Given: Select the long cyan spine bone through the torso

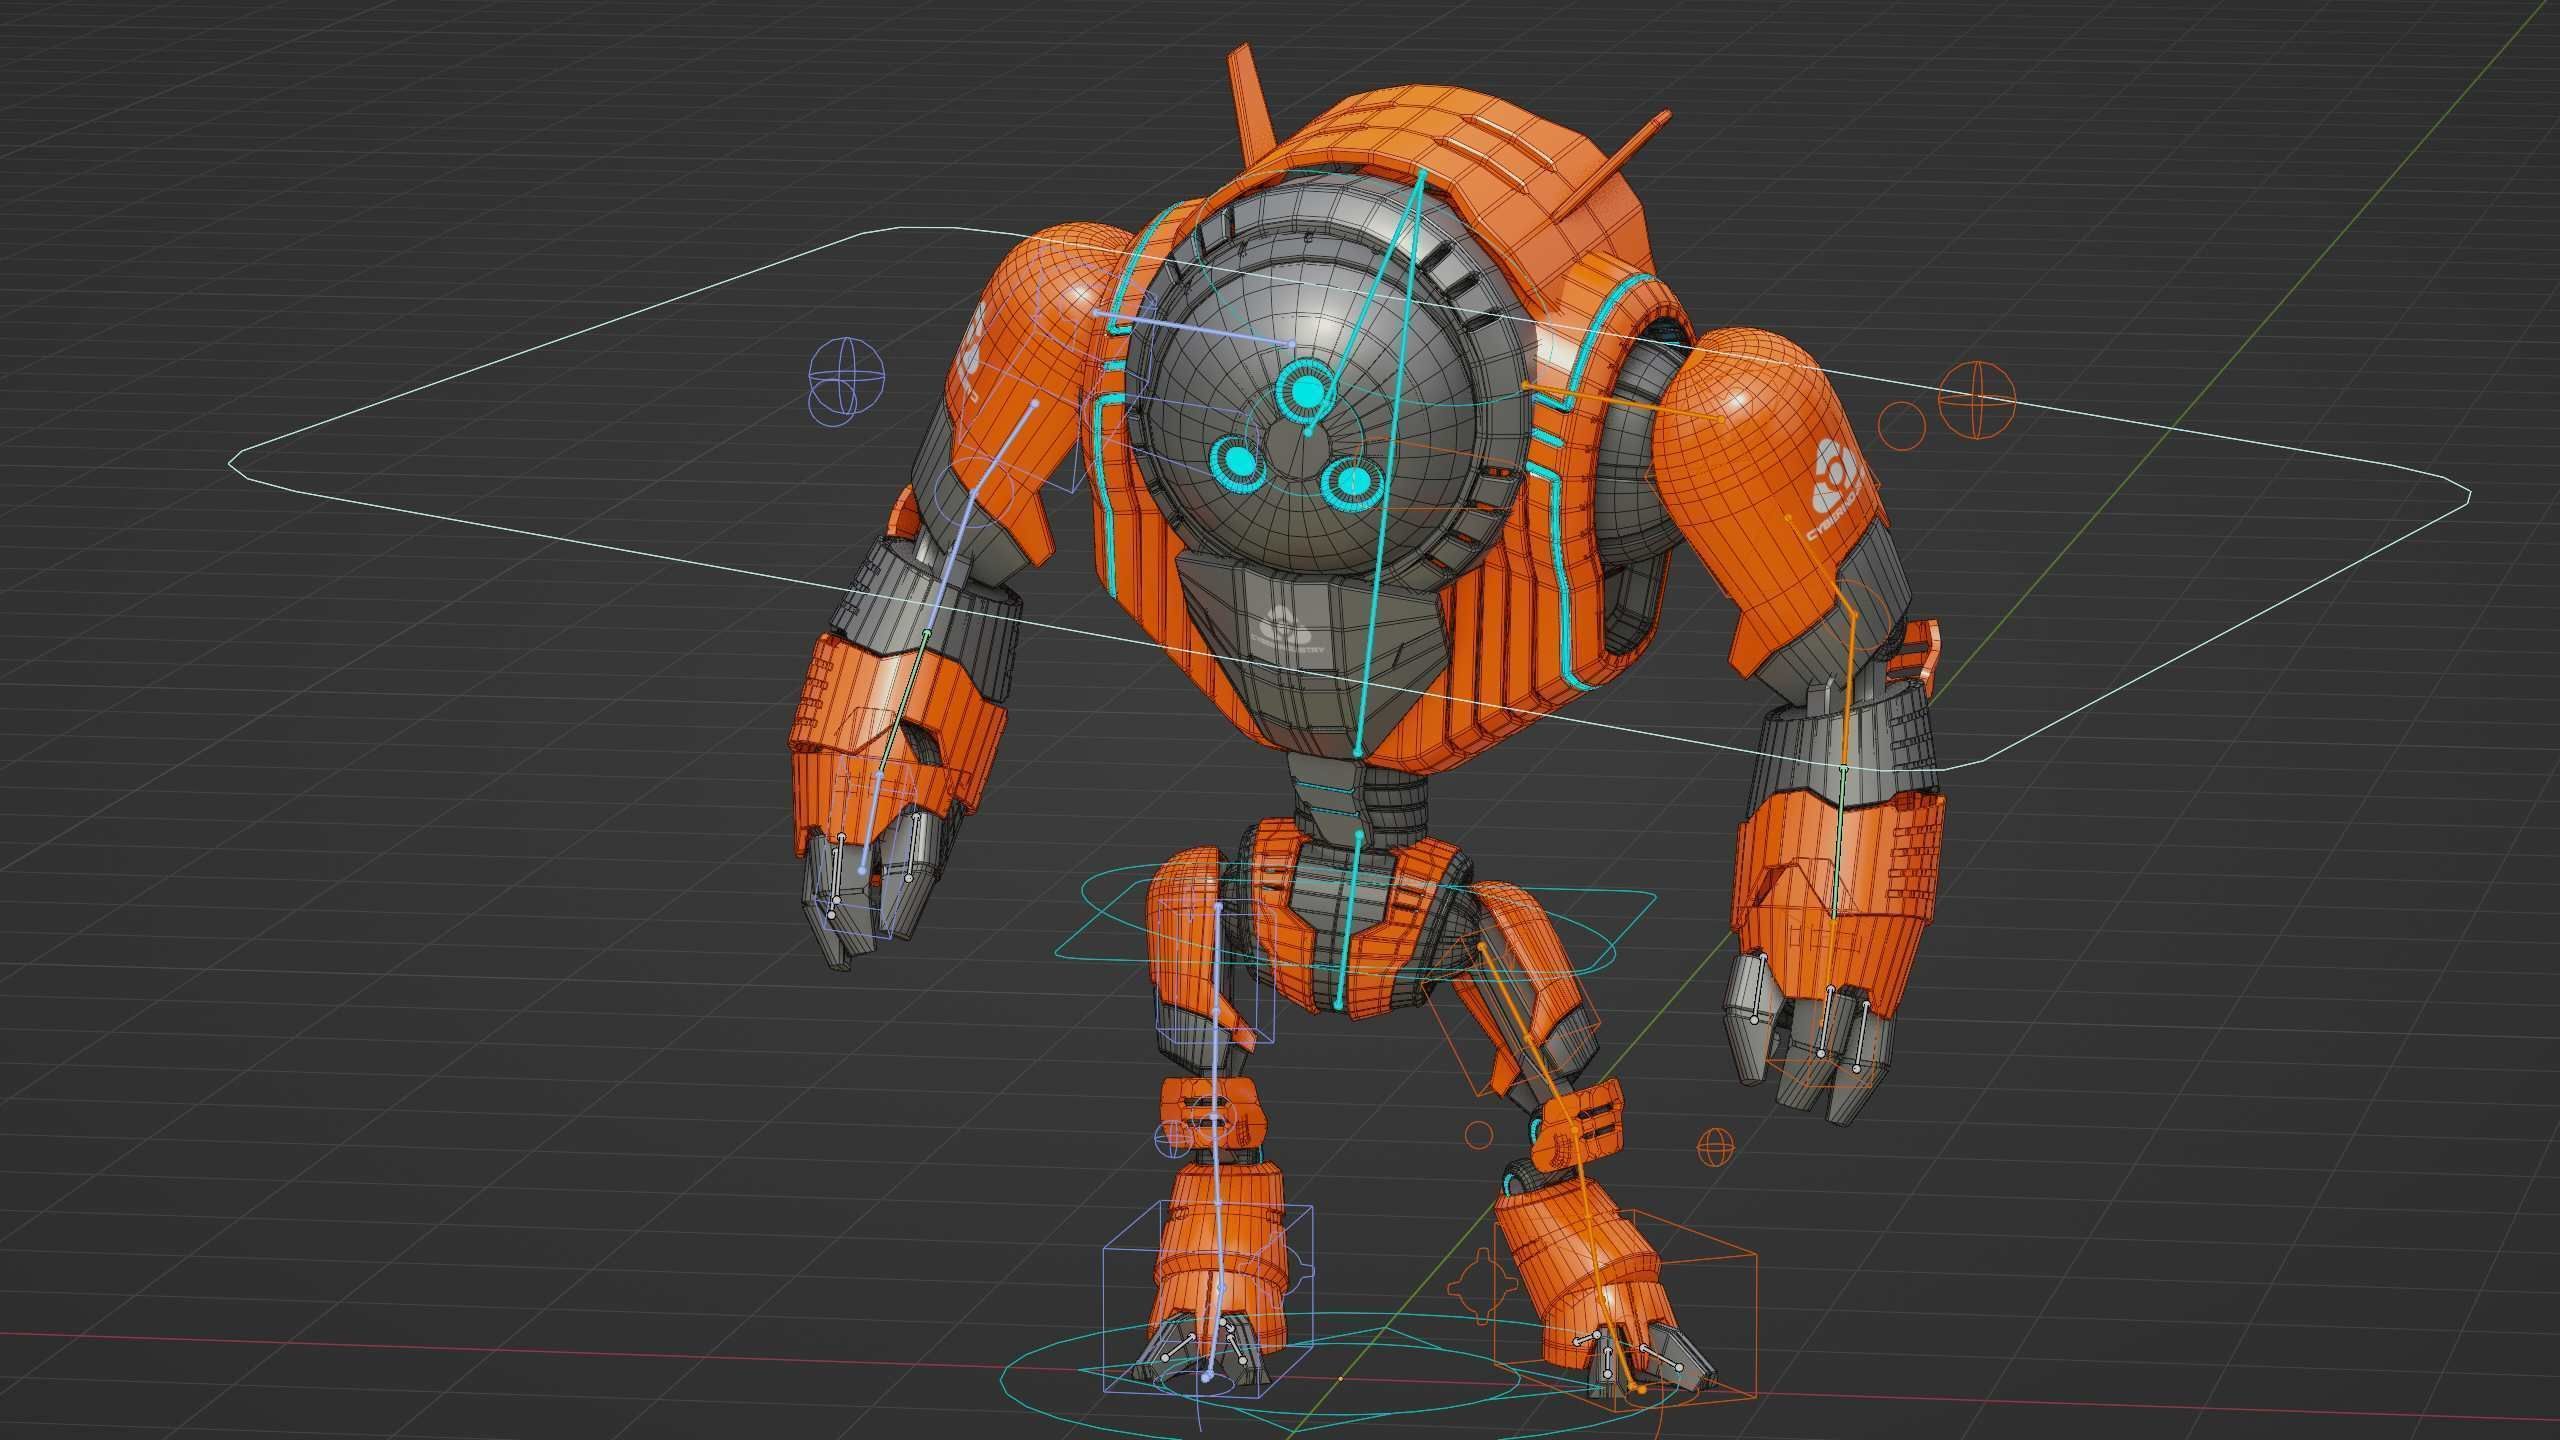Looking at the screenshot, I should coord(1388,462).
